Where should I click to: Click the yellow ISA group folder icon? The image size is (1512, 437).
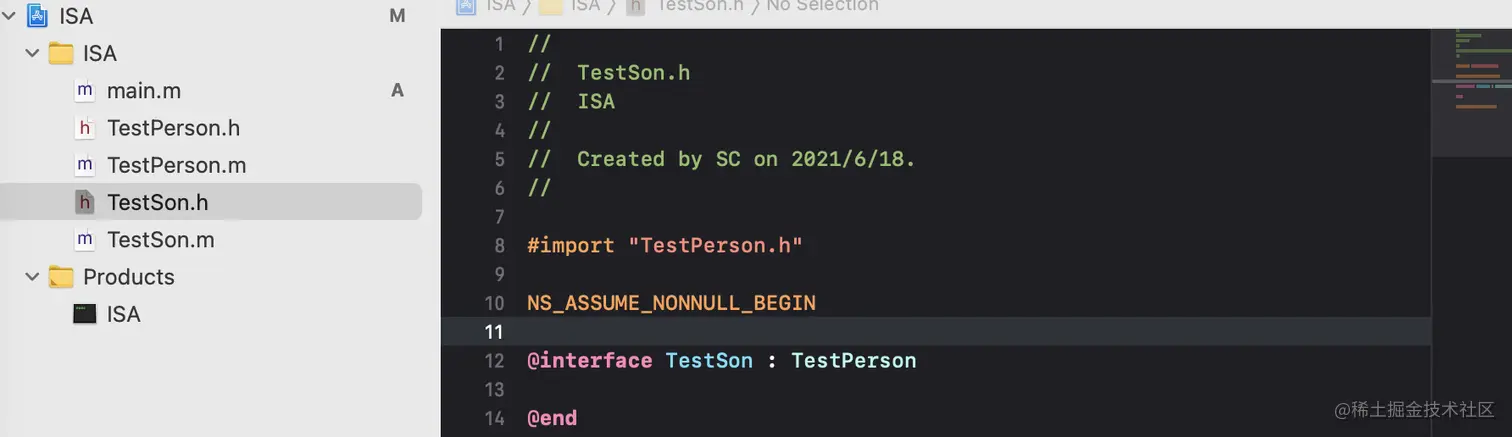pyautogui.click(x=62, y=53)
